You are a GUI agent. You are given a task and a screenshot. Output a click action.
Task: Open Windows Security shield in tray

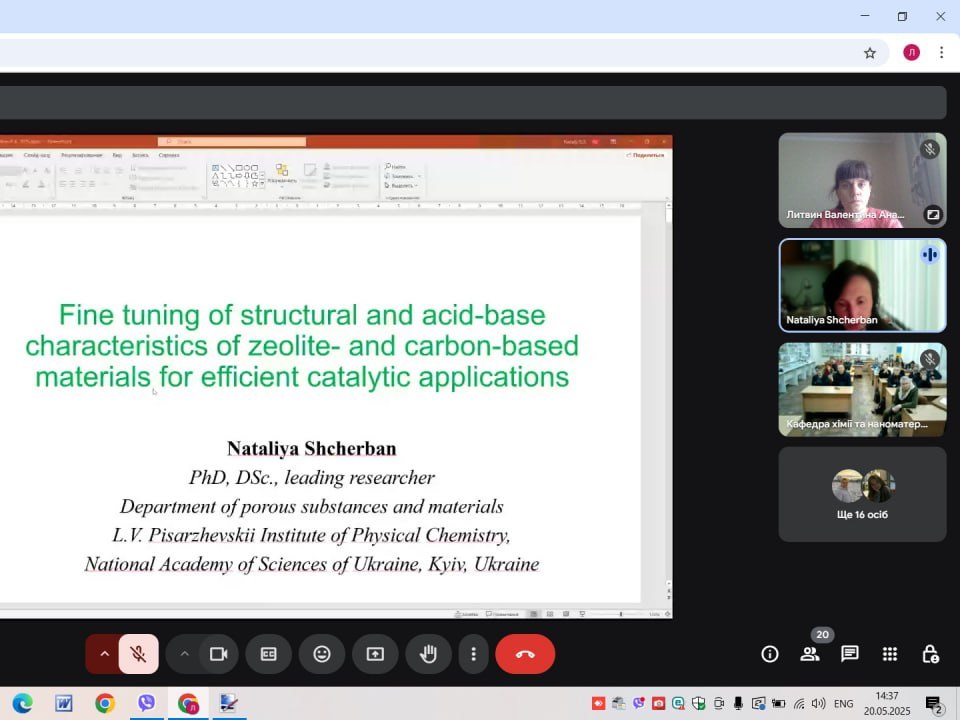(x=698, y=703)
